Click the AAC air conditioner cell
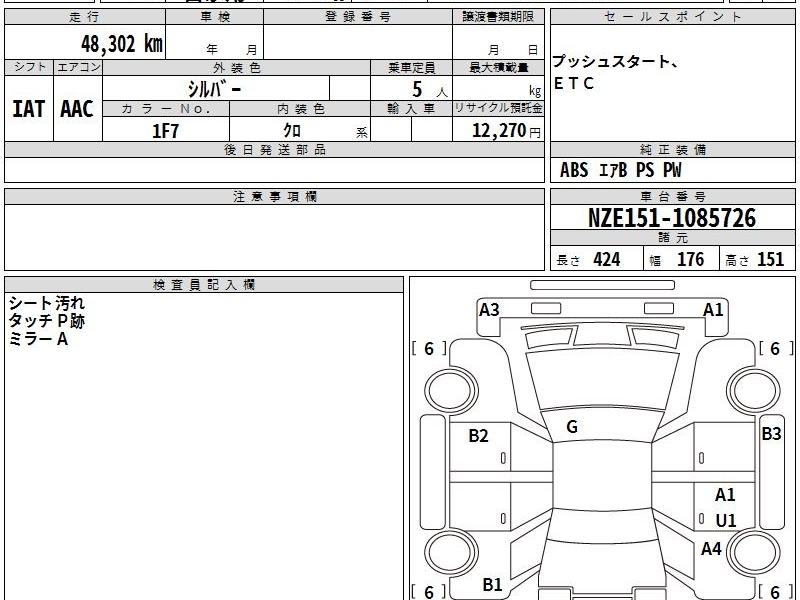Screen dimensions: 800x600 coord(77,109)
